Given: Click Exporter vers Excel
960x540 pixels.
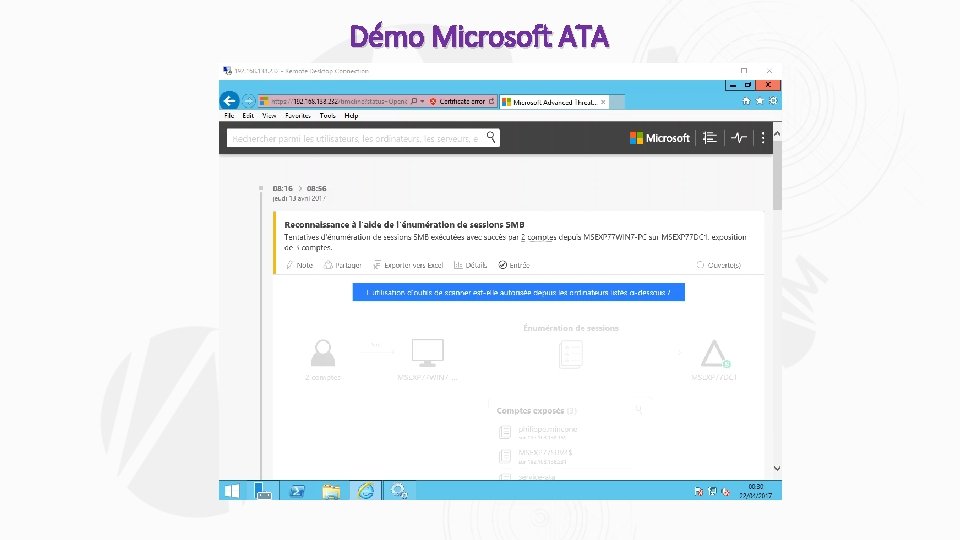Looking at the screenshot, I should click(x=408, y=265).
